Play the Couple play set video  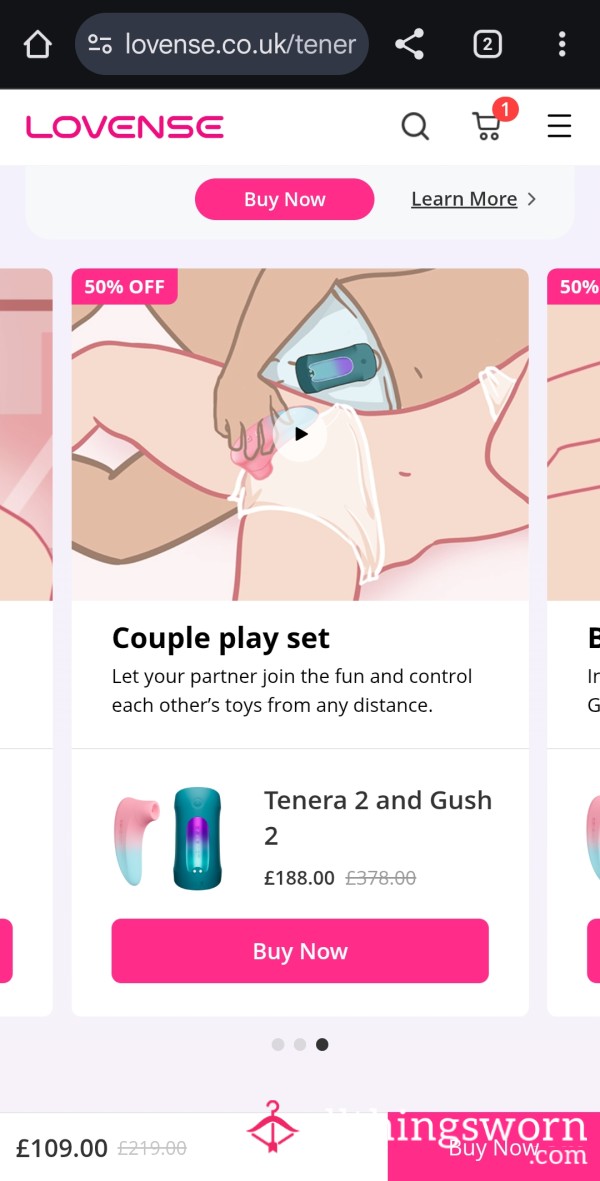(300, 434)
